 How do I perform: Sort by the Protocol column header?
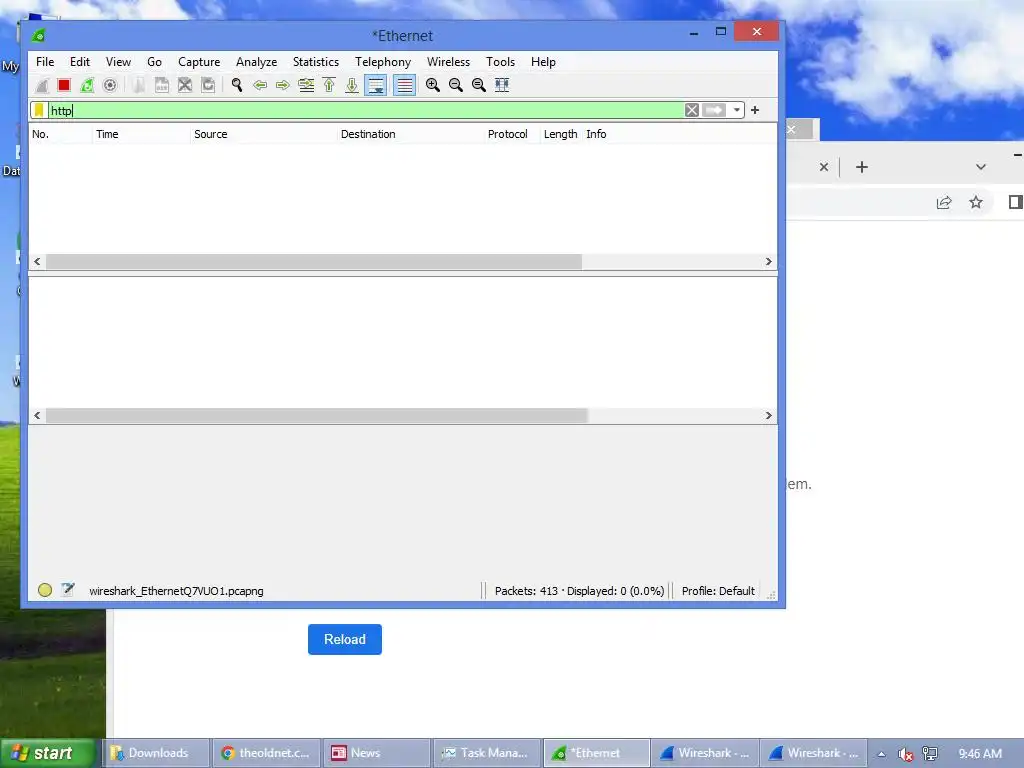pos(511,135)
